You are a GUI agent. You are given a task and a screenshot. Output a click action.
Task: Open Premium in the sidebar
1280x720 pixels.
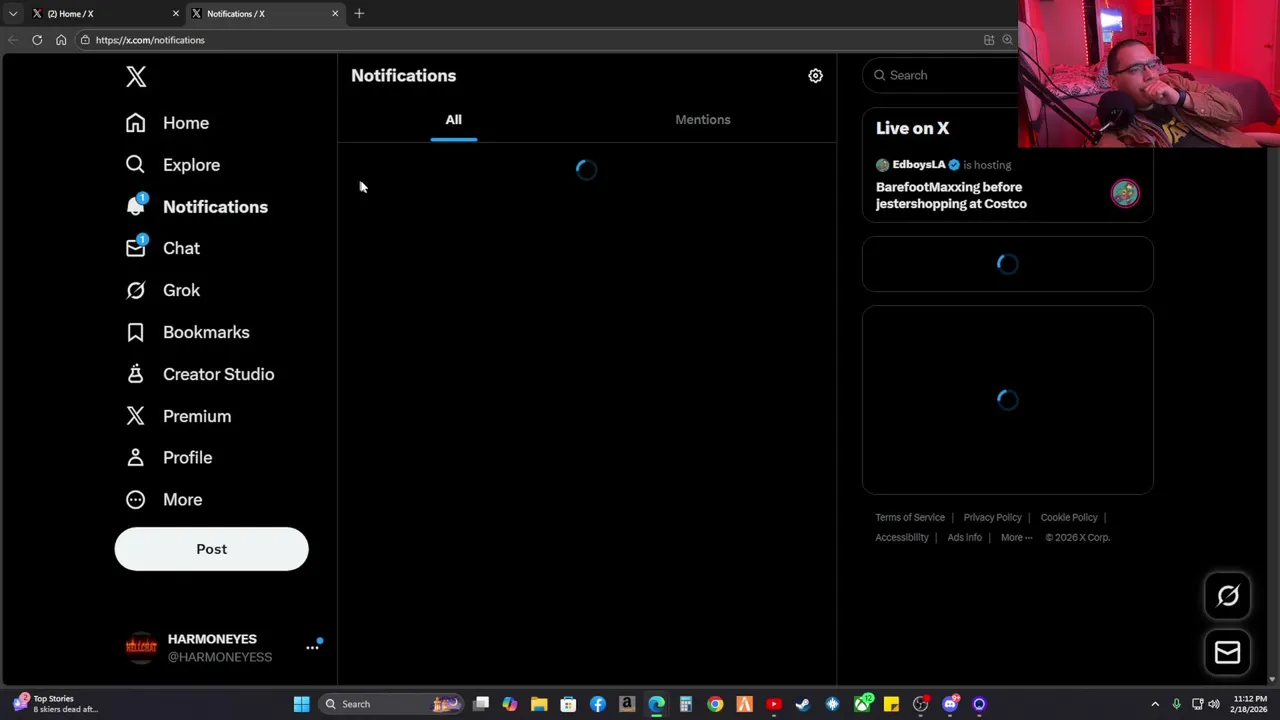click(178, 416)
